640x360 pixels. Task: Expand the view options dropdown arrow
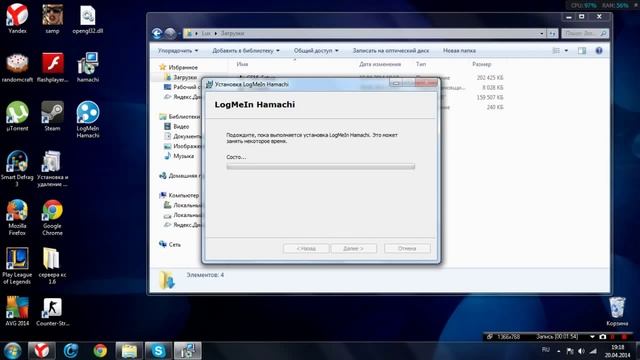pyautogui.click(x=566, y=51)
